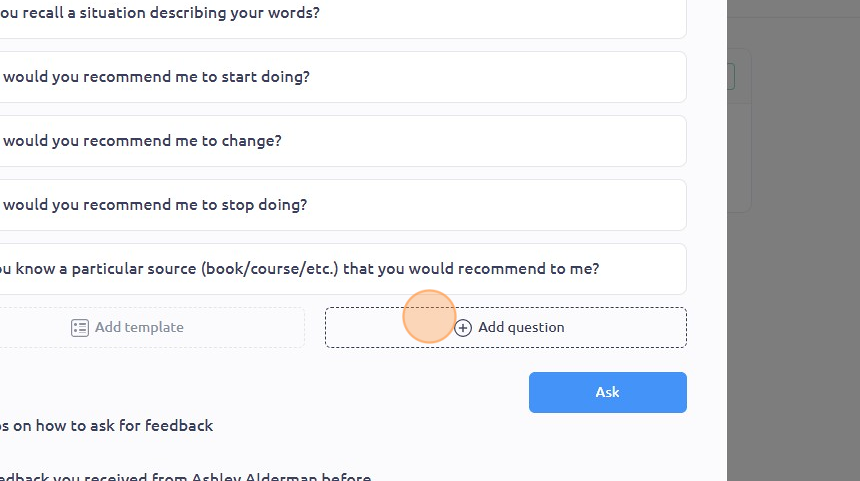Submit the feedback request with Ask

click(608, 392)
